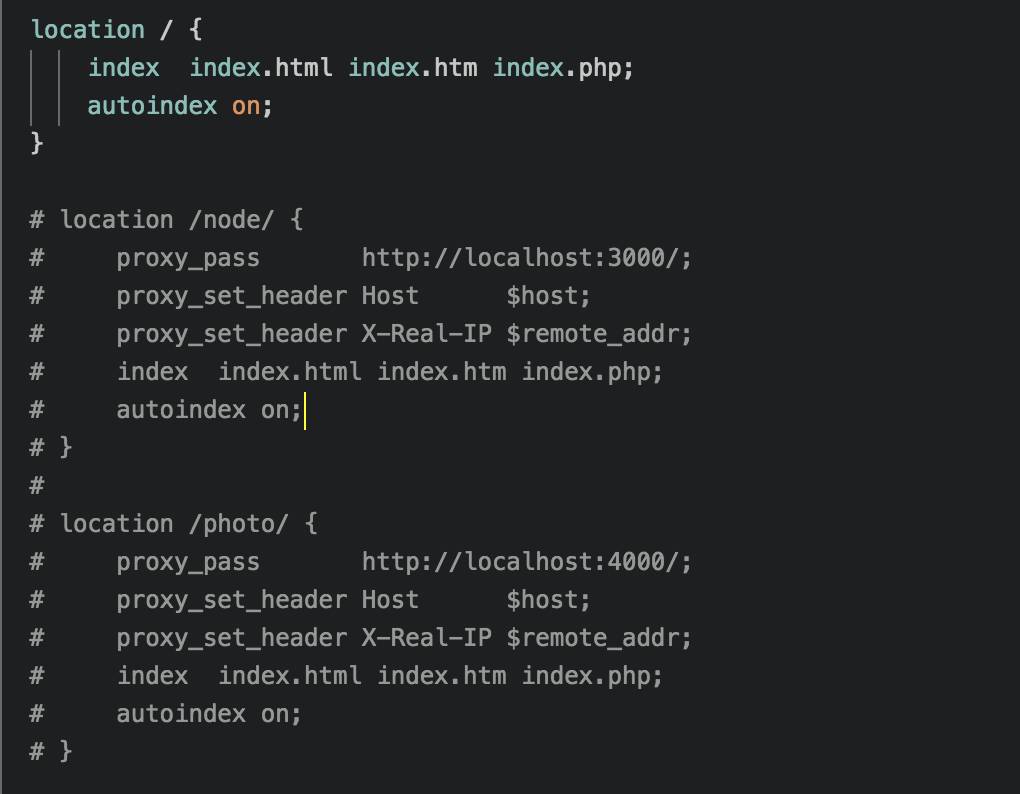The width and height of the screenshot is (1020, 794).
Task: Click the lone # between the commented blocks
Action: pyautogui.click(x=37, y=485)
